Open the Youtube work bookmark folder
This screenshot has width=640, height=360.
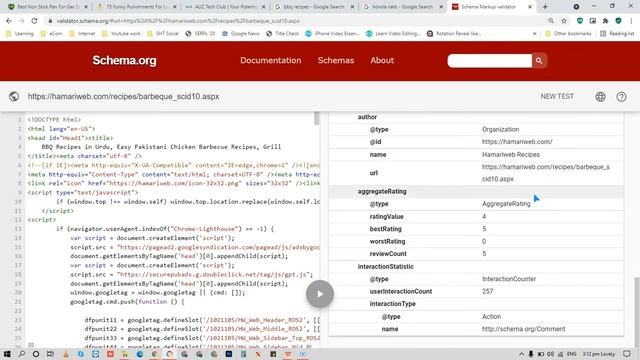point(121,33)
